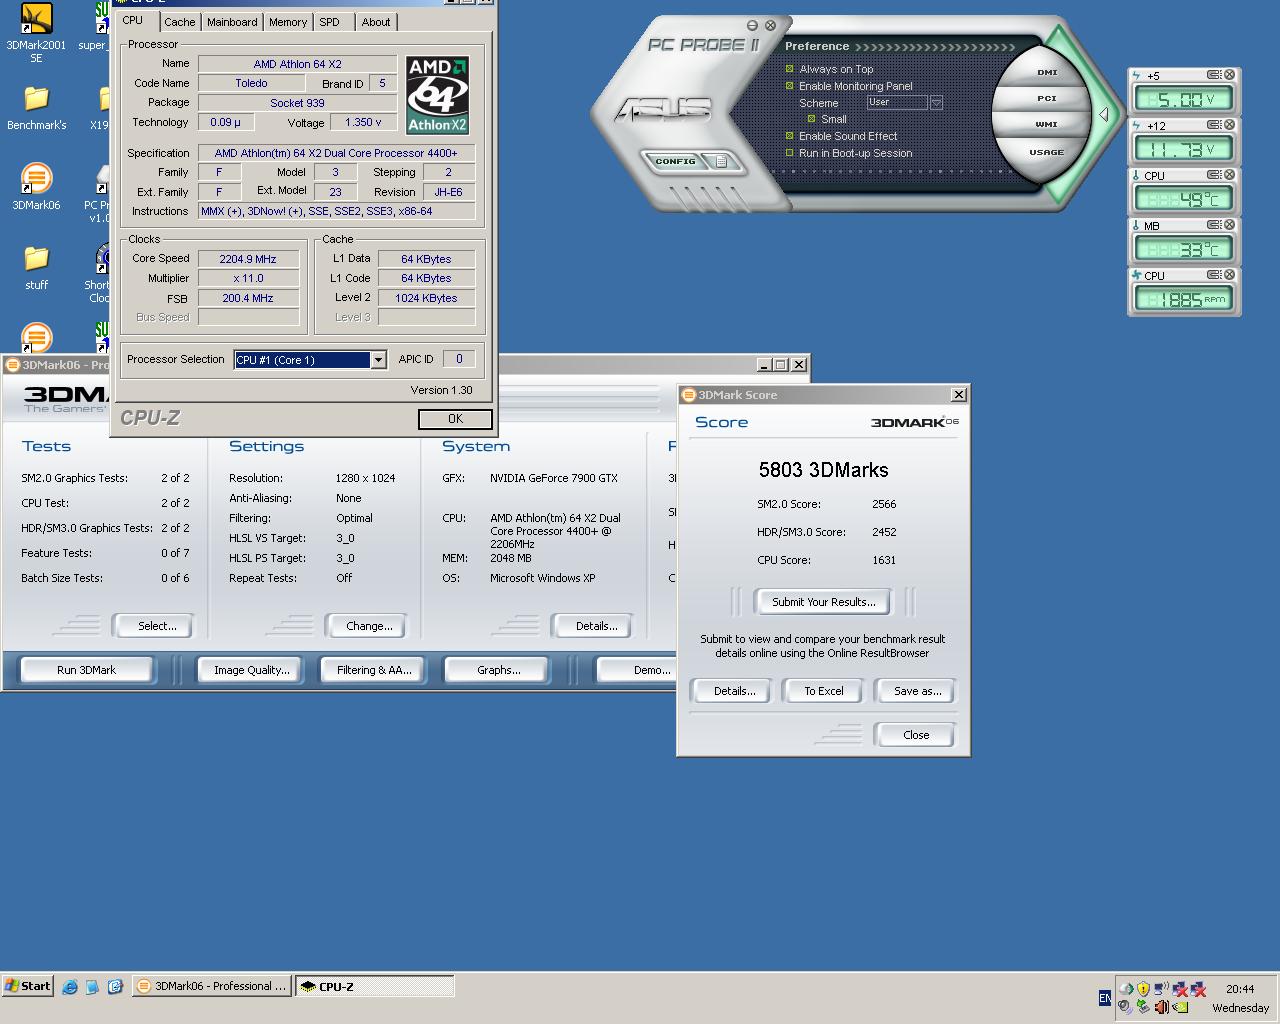Open the About tab in CPU-Z
This screenshot has height=1024, width=1280.
tap(376, 22)
